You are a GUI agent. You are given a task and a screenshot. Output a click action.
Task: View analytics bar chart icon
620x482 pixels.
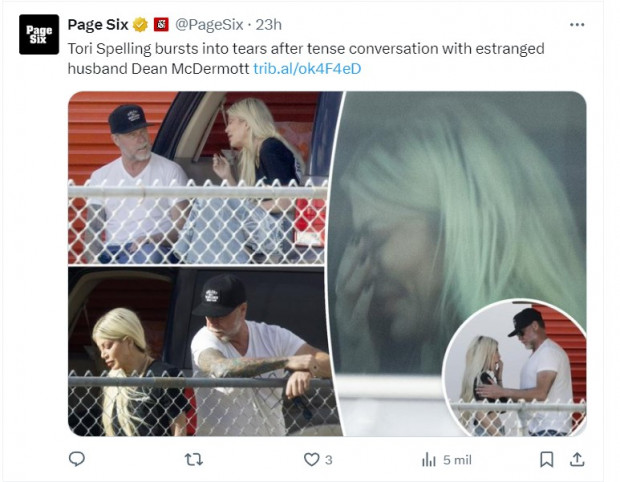(429, 460)
